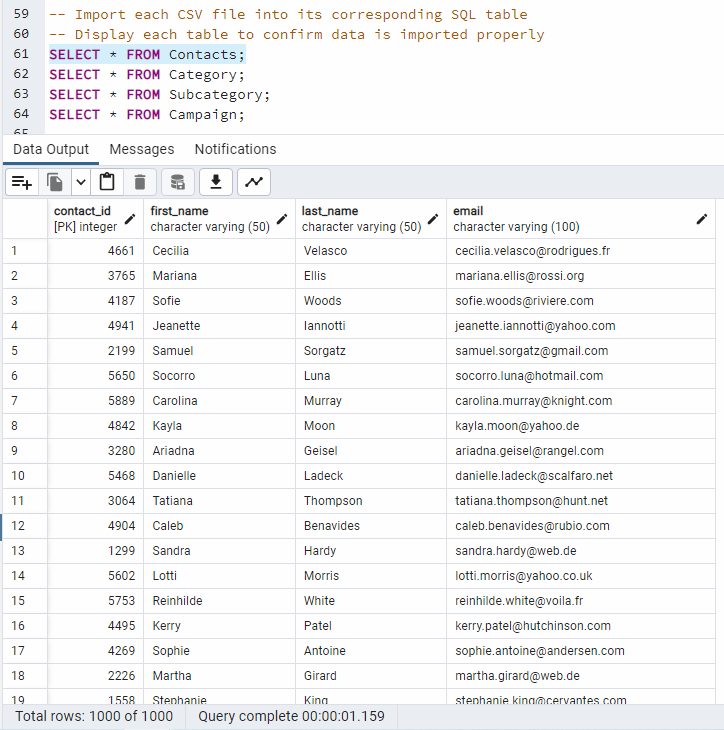Edit the email column pencil icon
This screenshot has height=730, width=724.
point(702,219)
